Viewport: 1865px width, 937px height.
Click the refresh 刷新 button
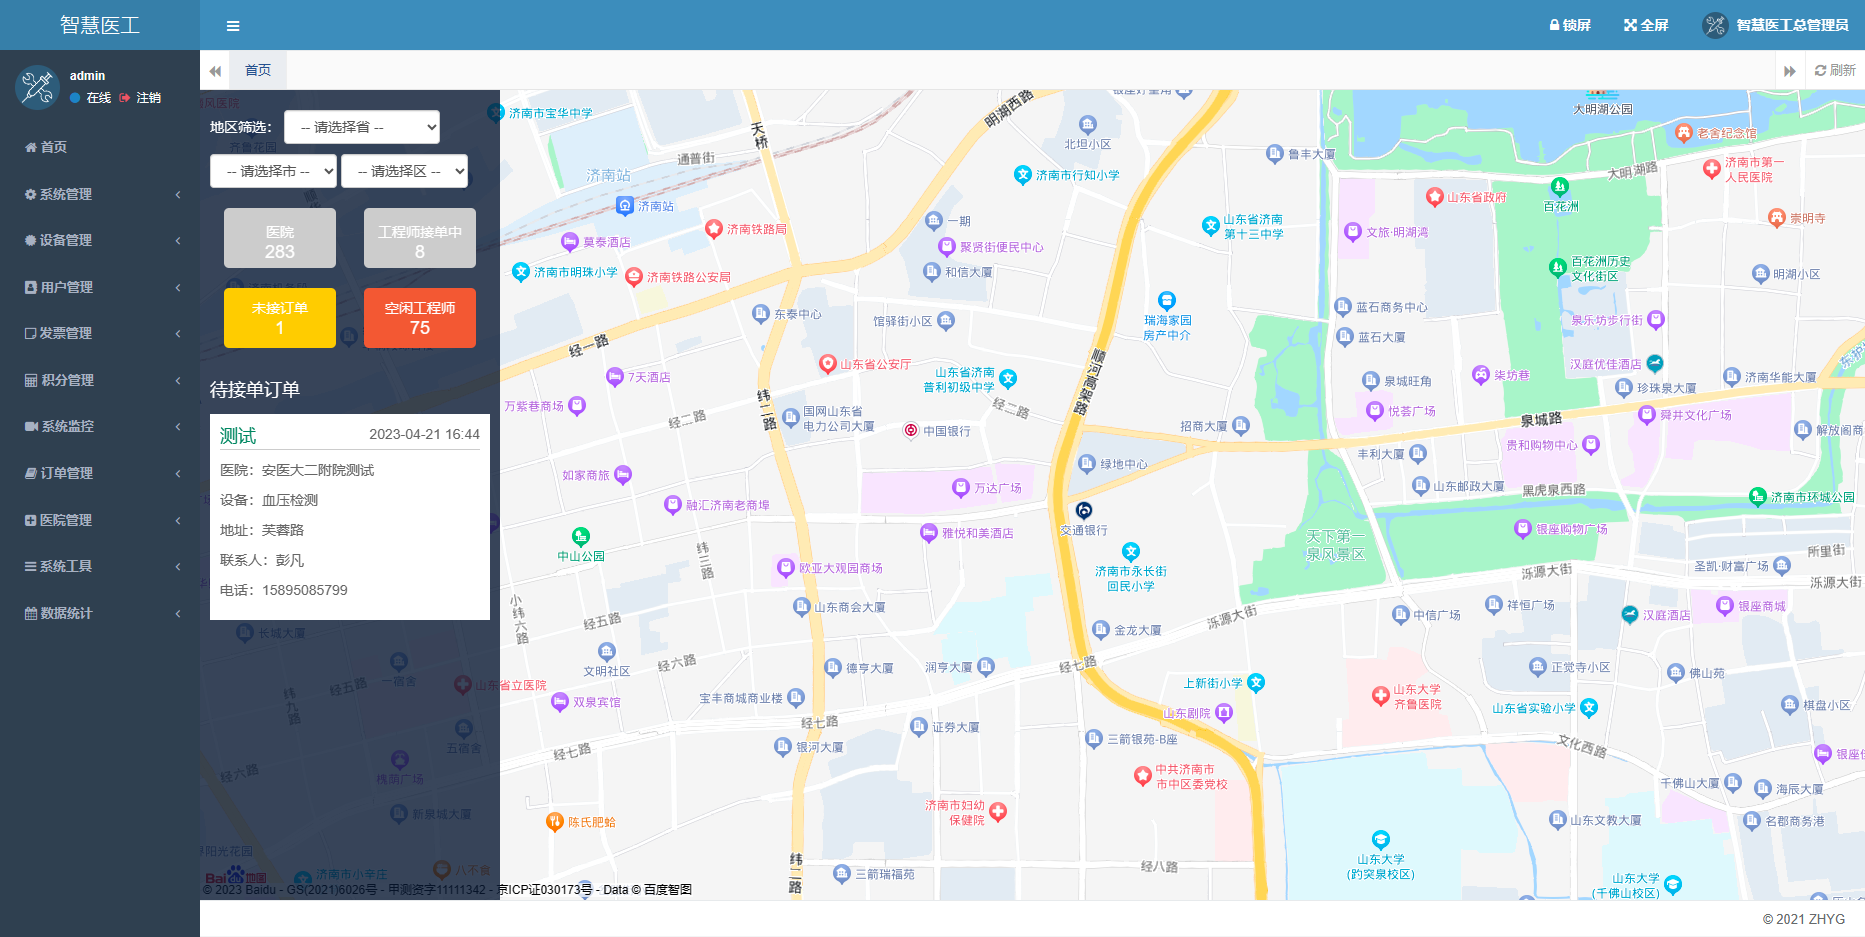click(1835, 70)
